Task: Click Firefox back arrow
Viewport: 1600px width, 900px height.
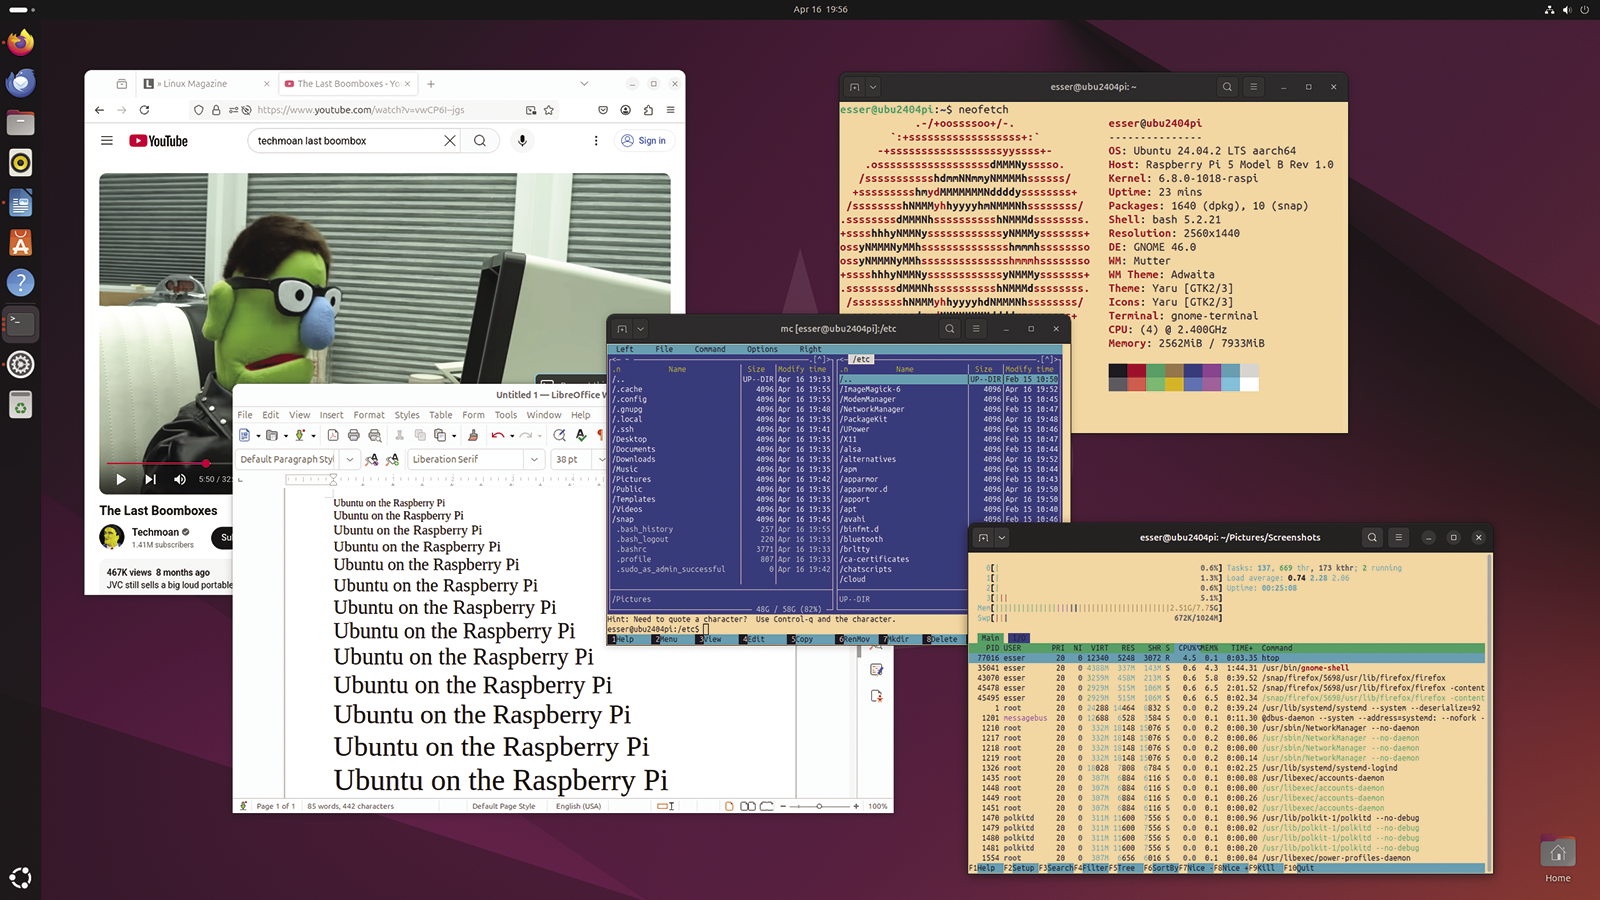Action: 99,110
